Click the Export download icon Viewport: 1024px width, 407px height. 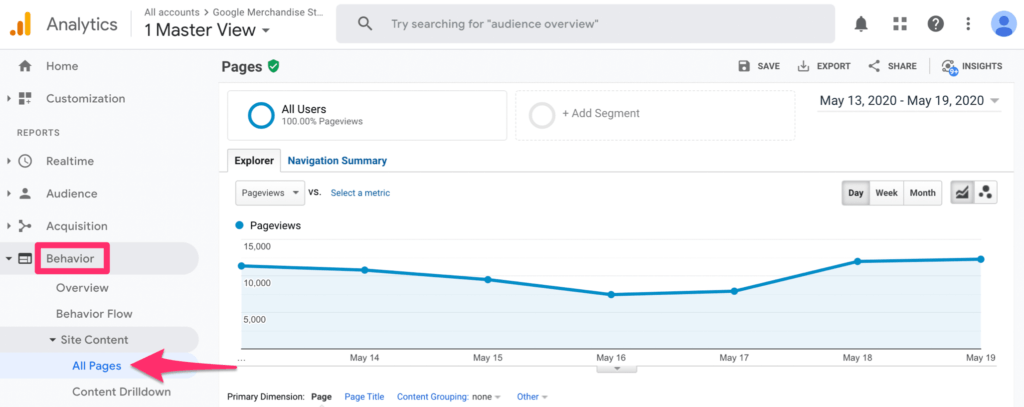click(804, 66)
